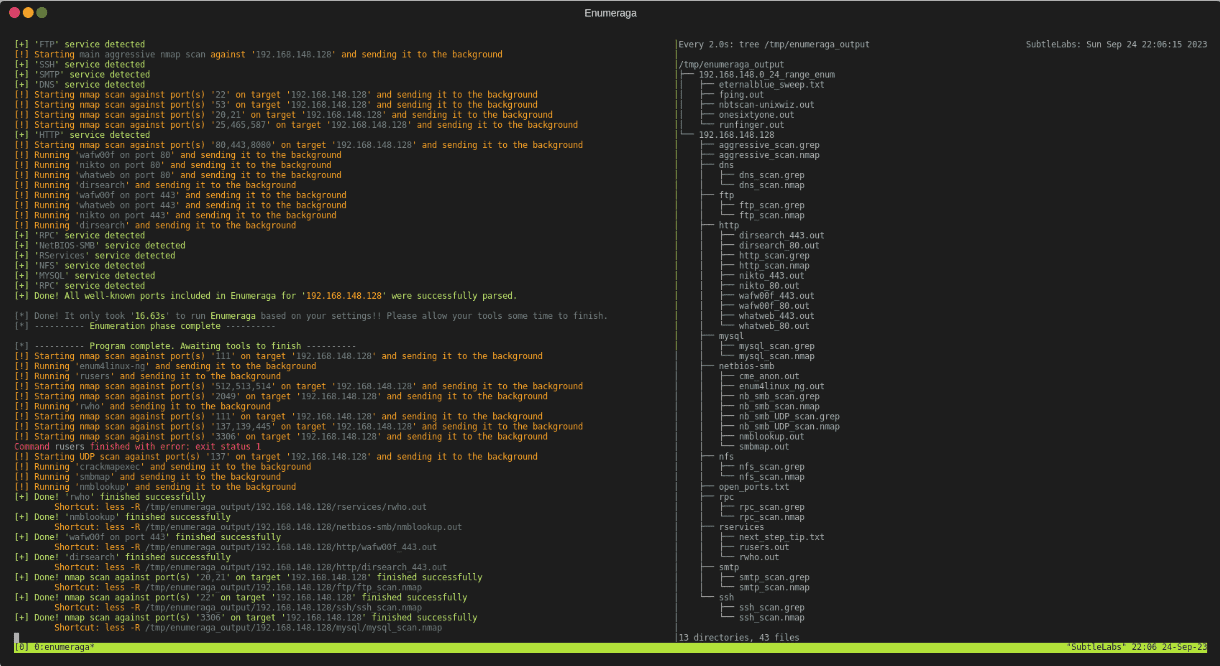1220x666 pixels.
Task: Select the http directory in the tree
Action: [728, 225]
